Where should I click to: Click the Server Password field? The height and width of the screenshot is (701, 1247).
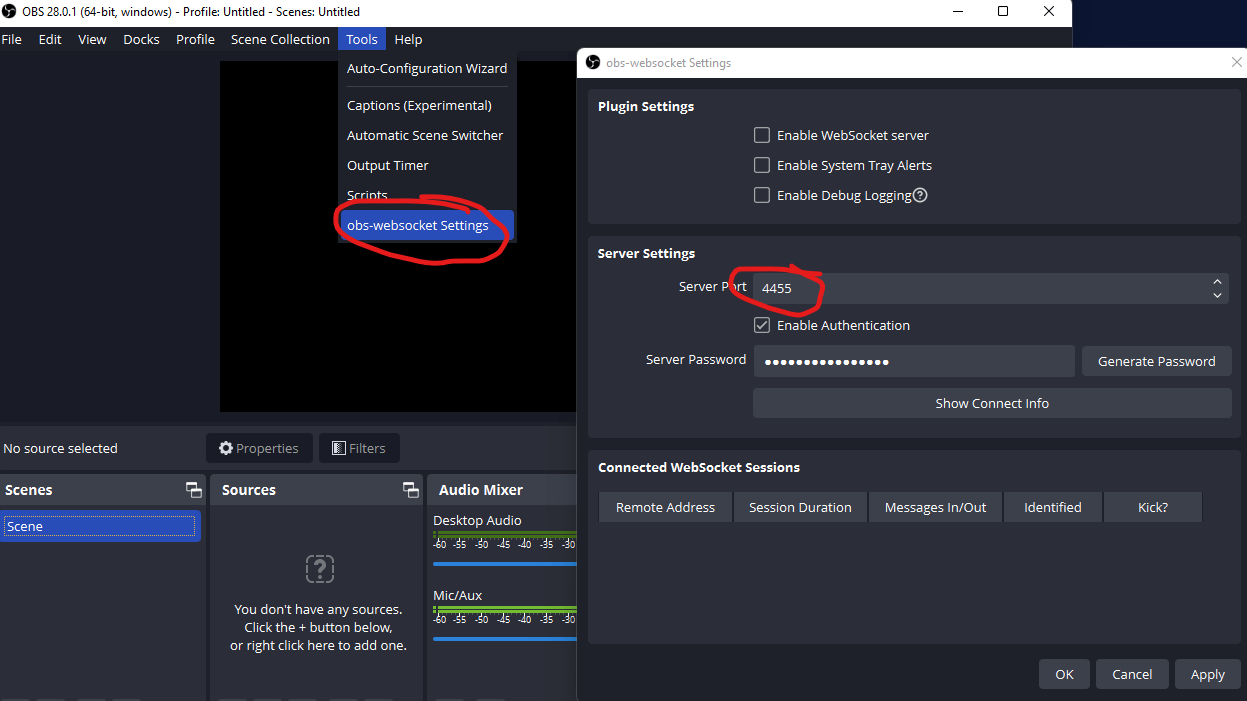pyautogui.click(x=914, y=361)
